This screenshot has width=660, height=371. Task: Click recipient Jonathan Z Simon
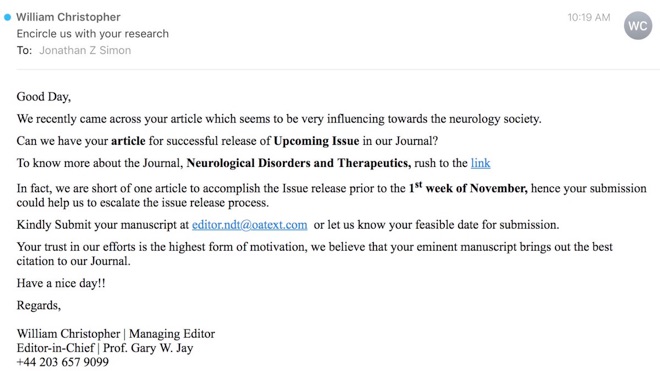(x=85, y=51)
